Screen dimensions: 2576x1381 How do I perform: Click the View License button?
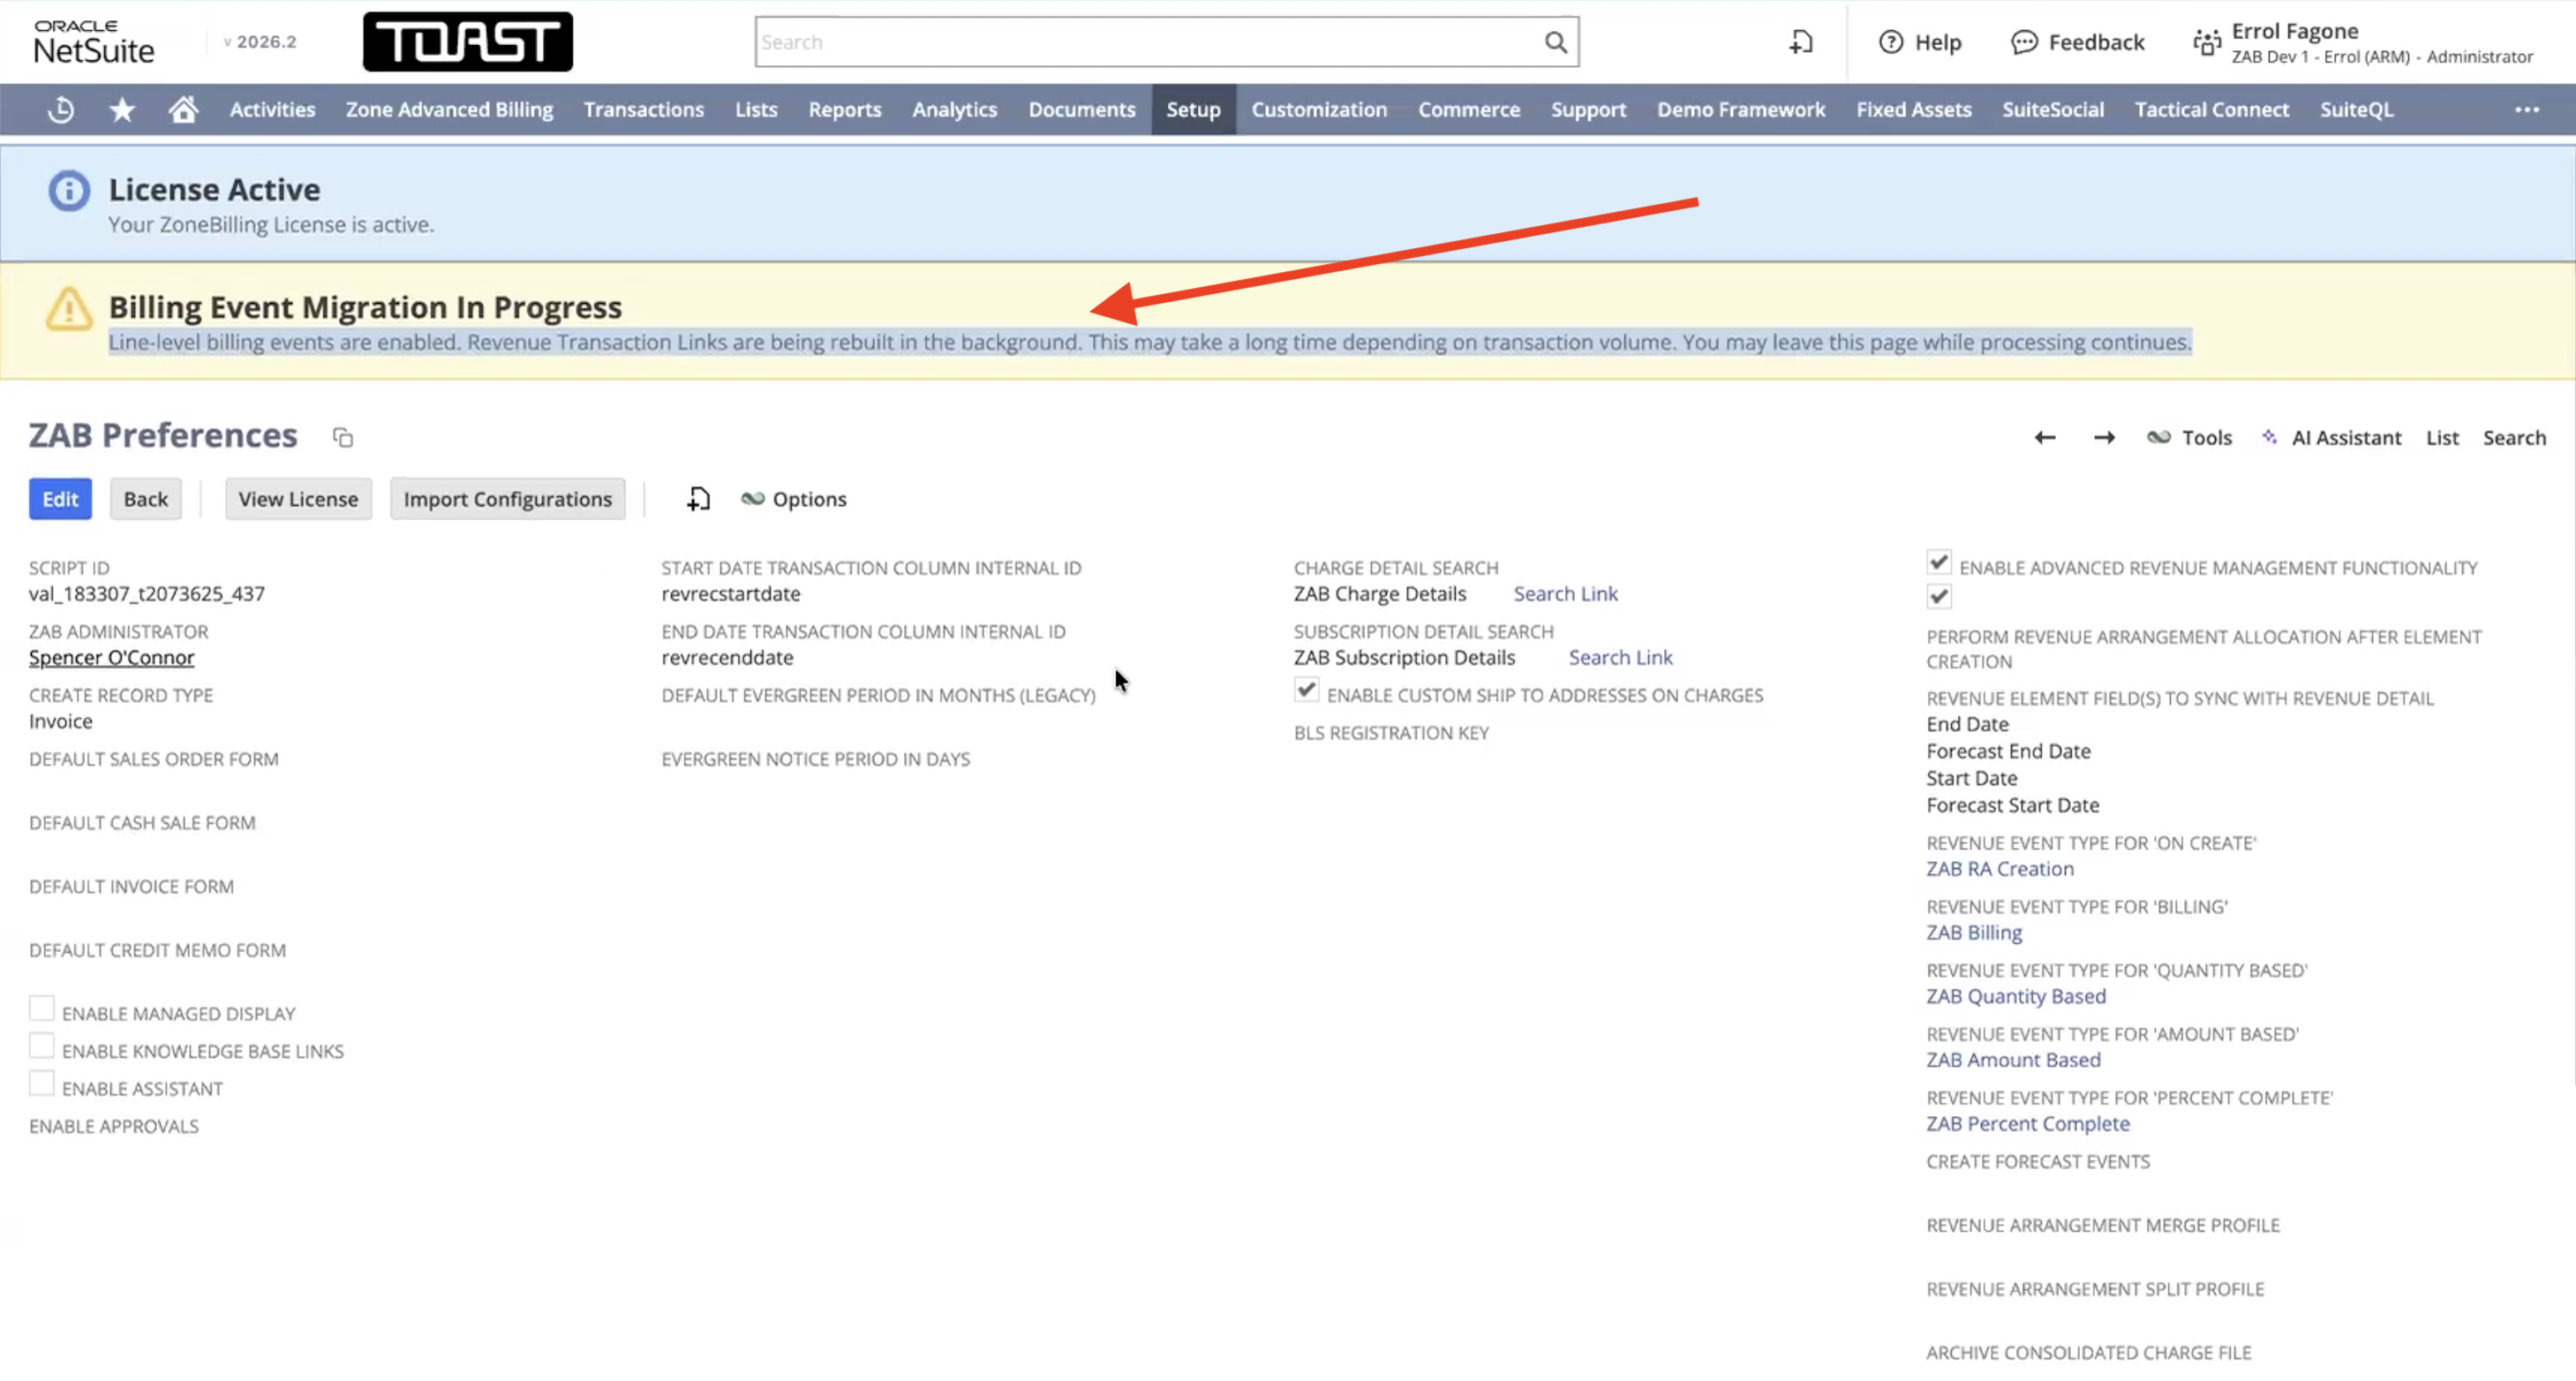[x=298, y=499]
